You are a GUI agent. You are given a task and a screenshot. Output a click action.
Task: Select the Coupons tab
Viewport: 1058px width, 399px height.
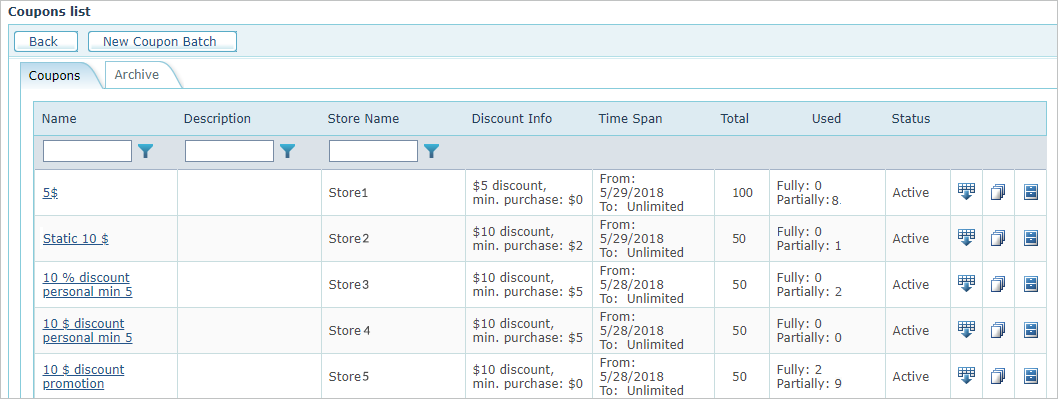click(55, 76)
